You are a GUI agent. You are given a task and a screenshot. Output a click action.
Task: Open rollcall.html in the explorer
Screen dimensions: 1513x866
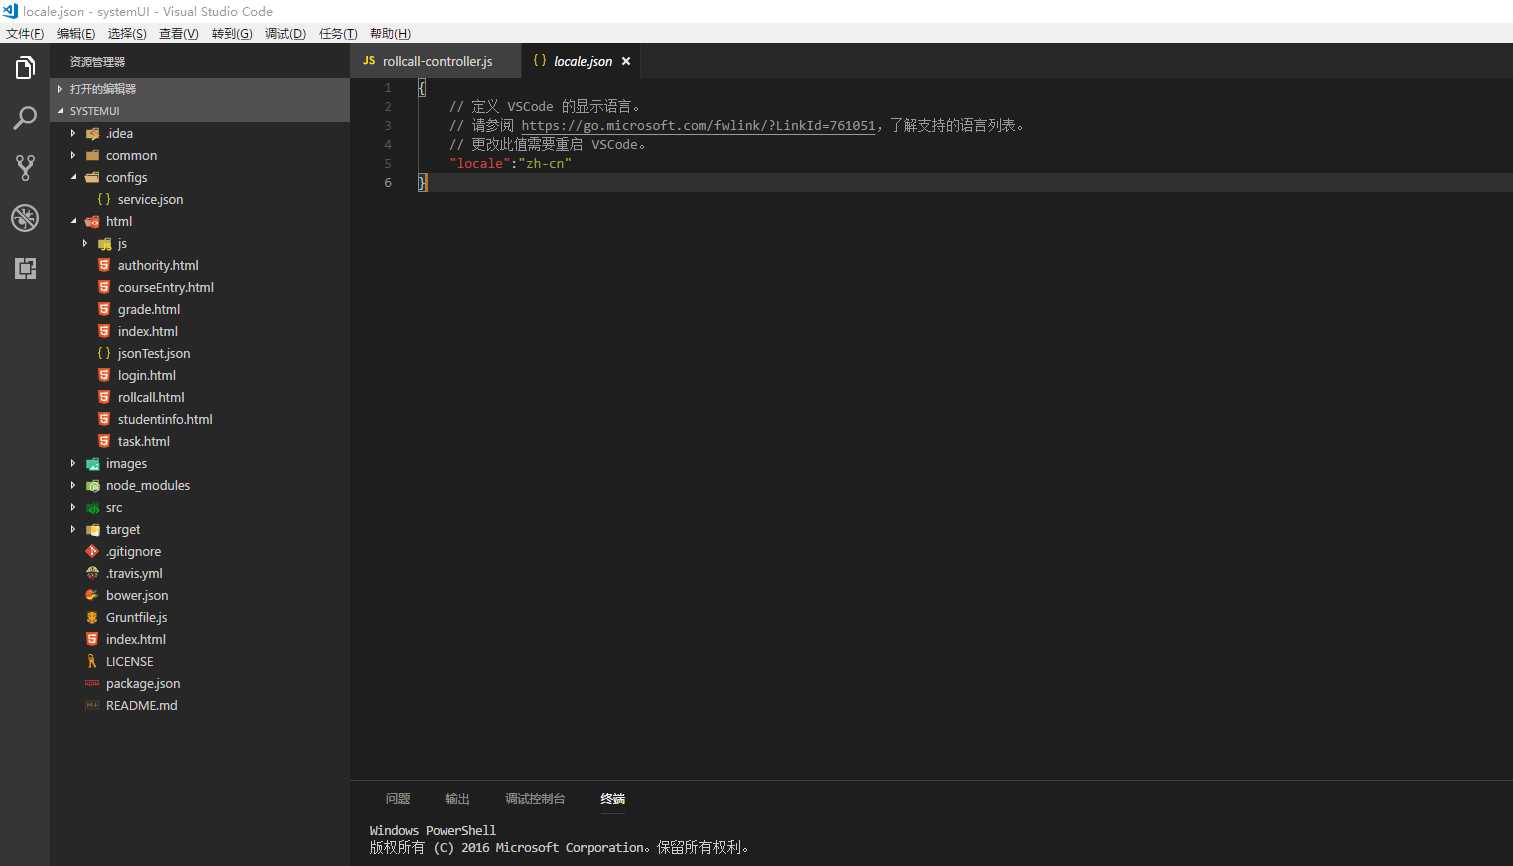[151, 397]
